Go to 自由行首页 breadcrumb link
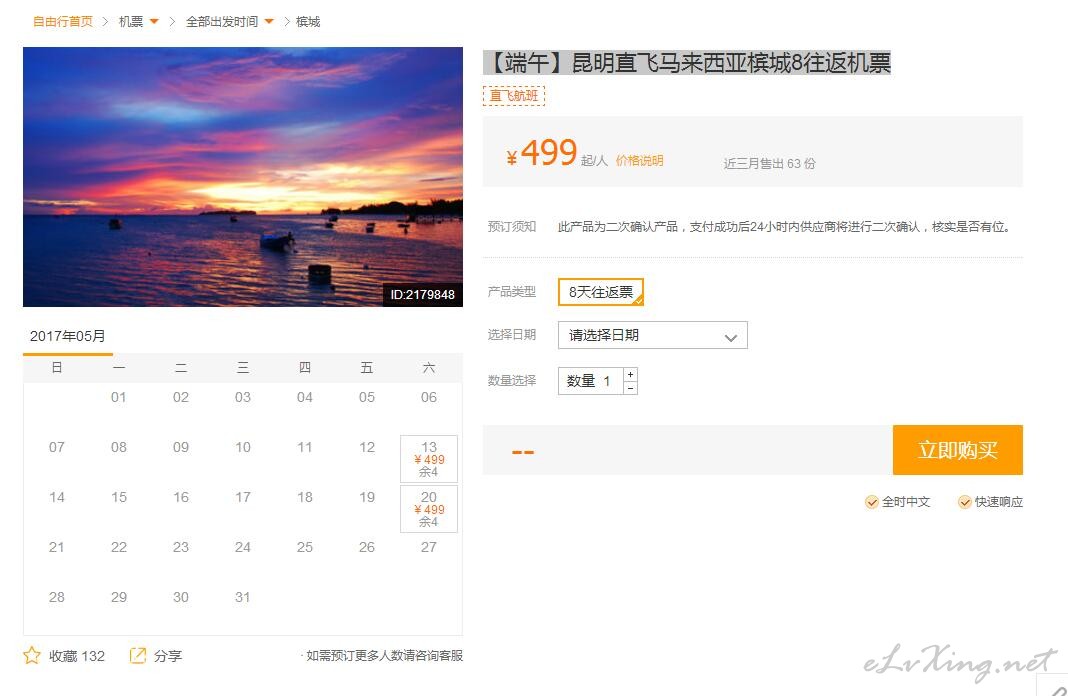The width and height of the screenshot is (1068, 696). [x=63, y=22]
